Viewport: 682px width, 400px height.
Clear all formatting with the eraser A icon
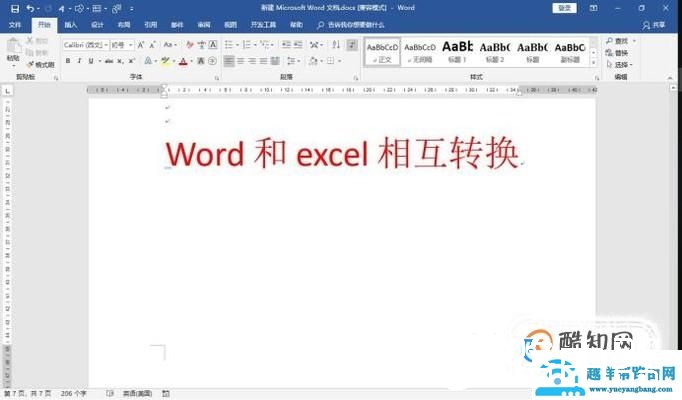tap(190, 45)
